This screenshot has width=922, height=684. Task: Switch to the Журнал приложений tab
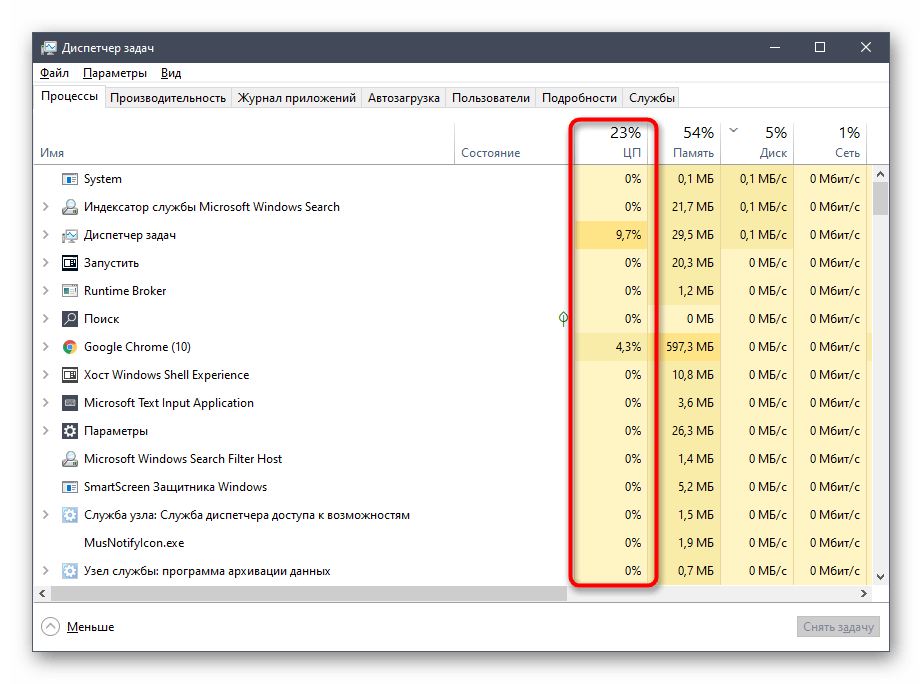[296, 98]
